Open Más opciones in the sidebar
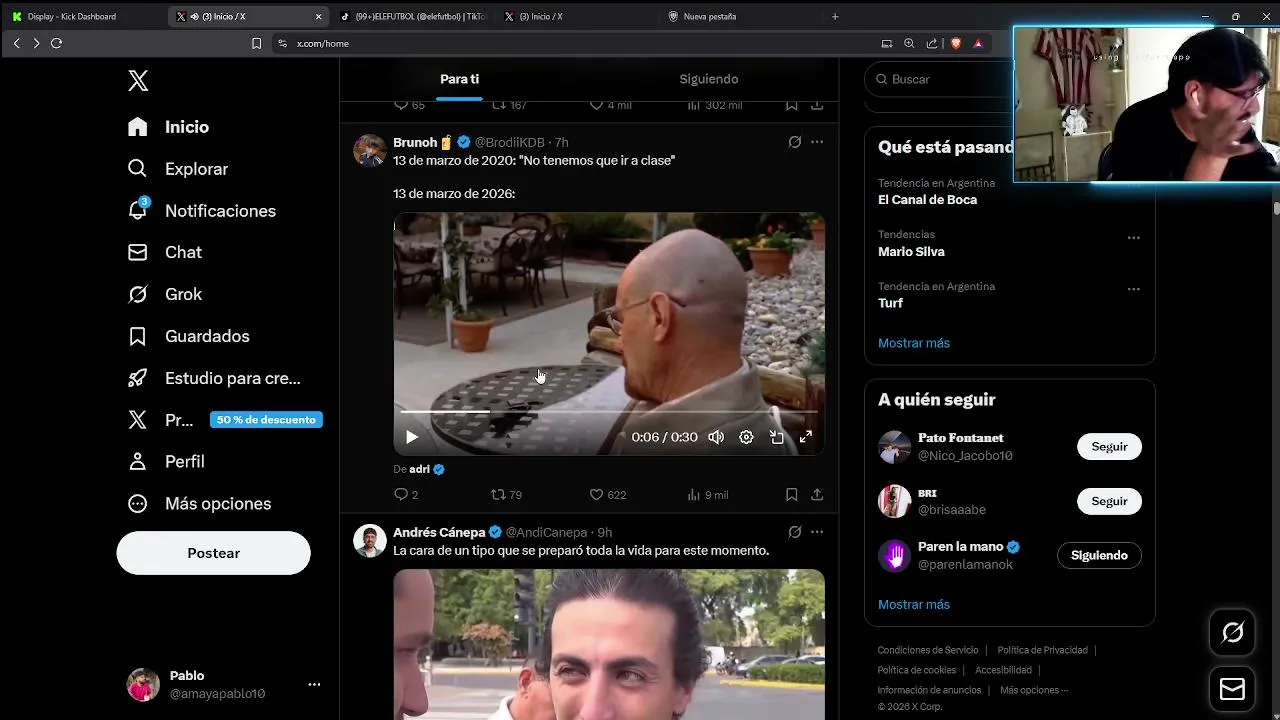 click(199, 503)
